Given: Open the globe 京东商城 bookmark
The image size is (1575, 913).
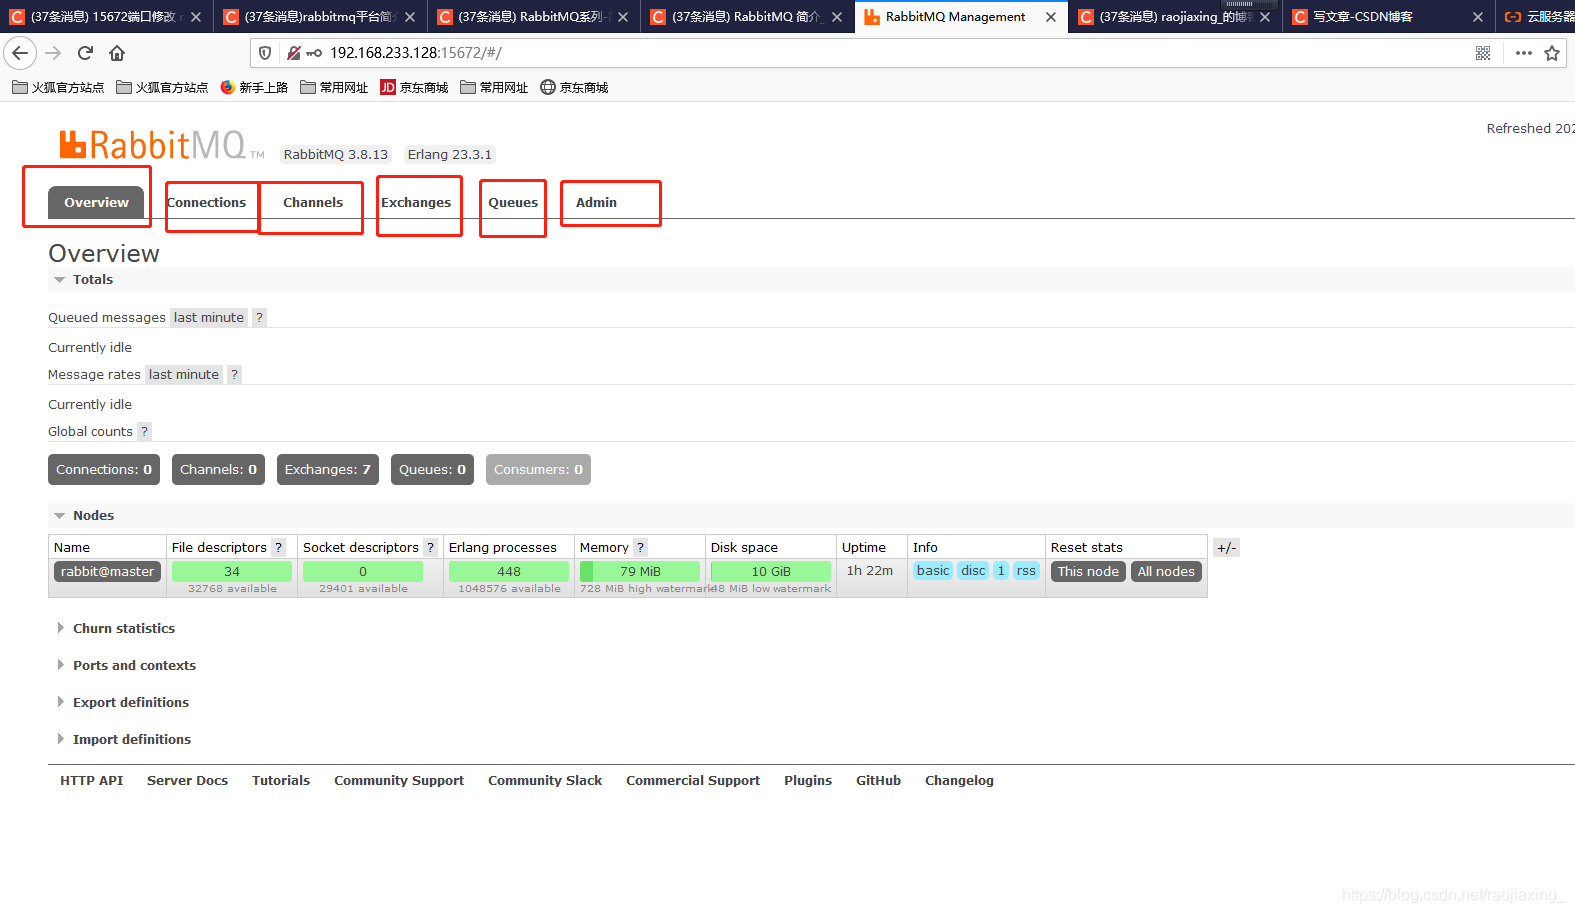Looking at the screenshot, I should (574, 87).
